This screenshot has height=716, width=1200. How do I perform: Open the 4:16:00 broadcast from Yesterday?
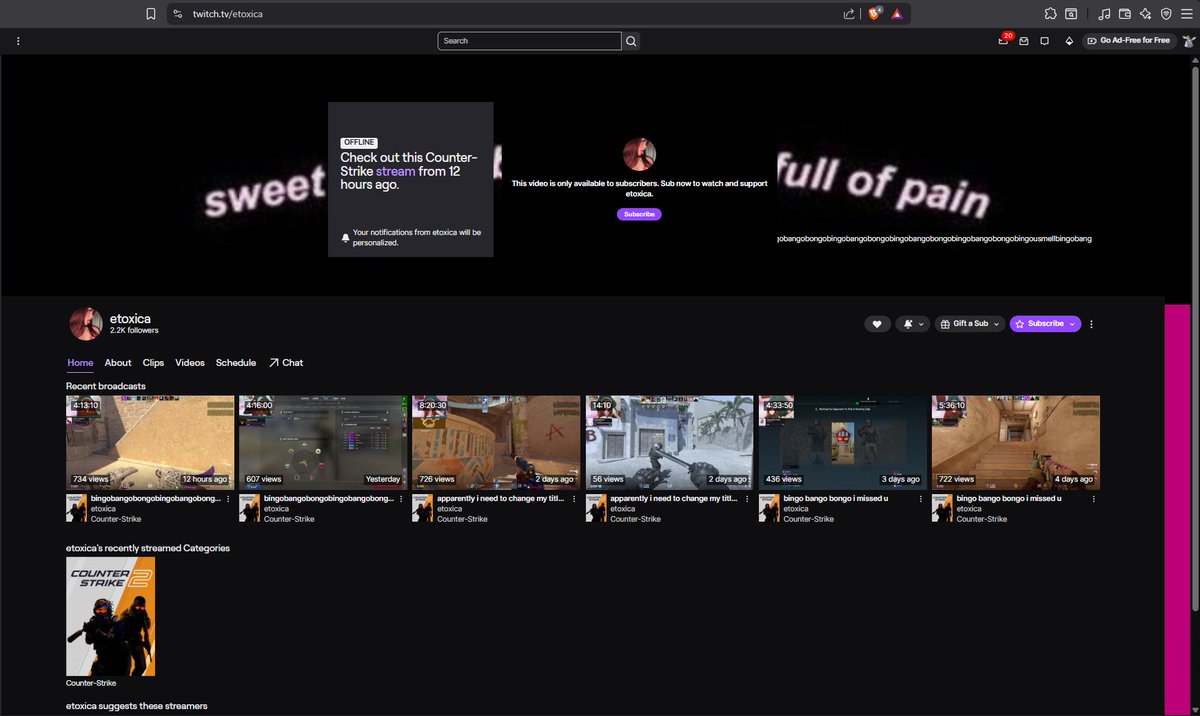click(x=323, y=442)
